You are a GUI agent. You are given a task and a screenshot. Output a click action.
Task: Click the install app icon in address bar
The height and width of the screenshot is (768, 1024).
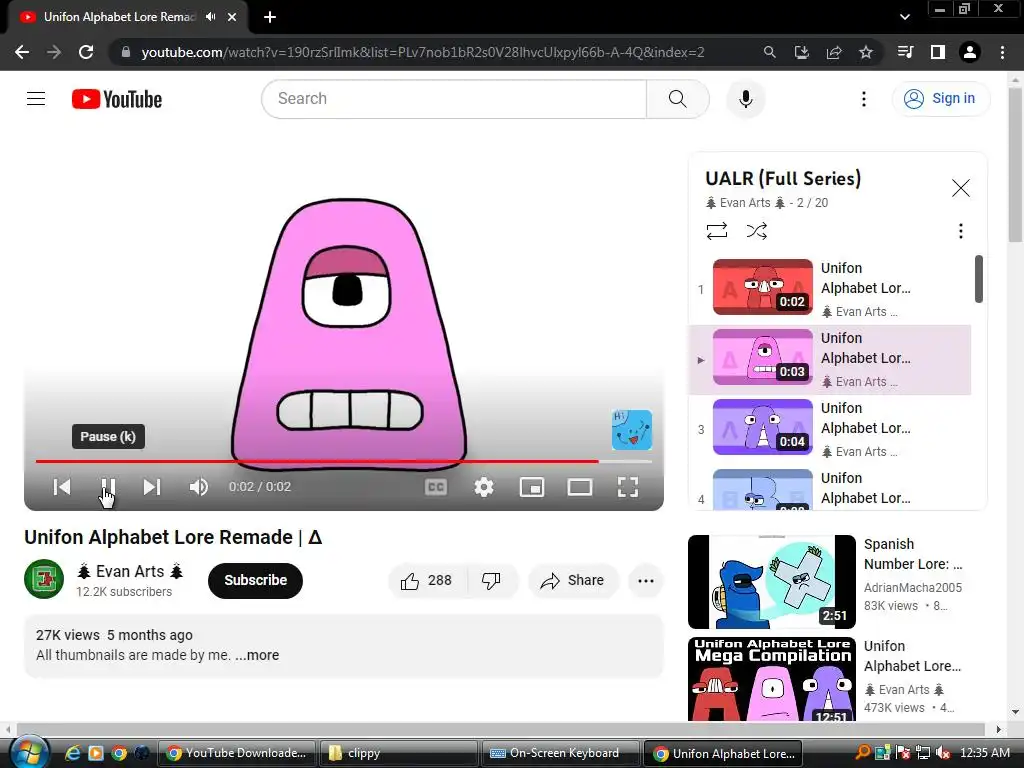(801, 52)
